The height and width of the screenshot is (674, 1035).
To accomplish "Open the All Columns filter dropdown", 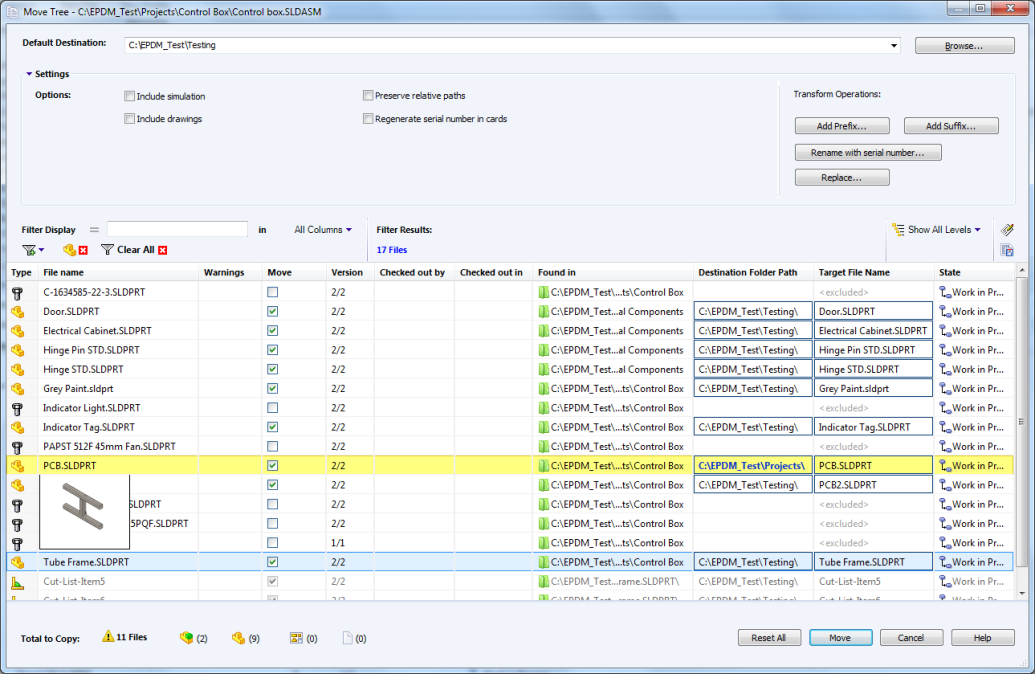I will pos(322,229).
